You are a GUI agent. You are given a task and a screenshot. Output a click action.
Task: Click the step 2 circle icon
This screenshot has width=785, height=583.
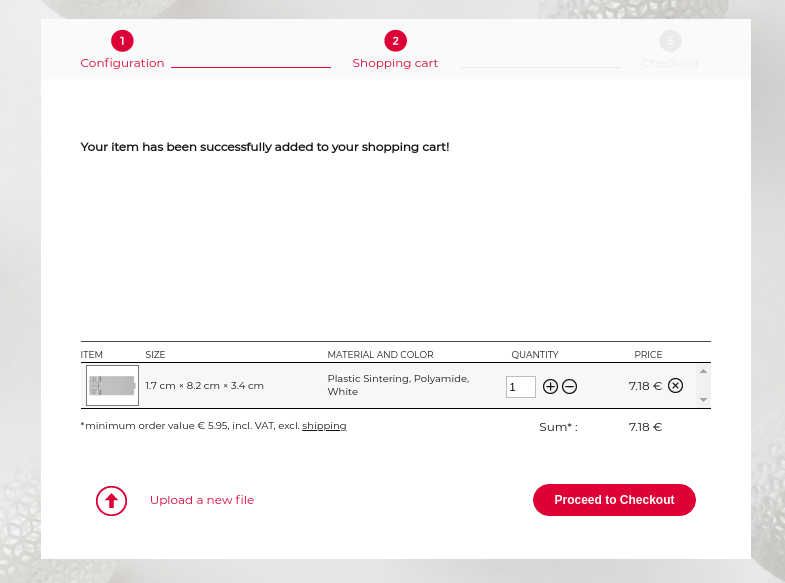pos(396,41)
